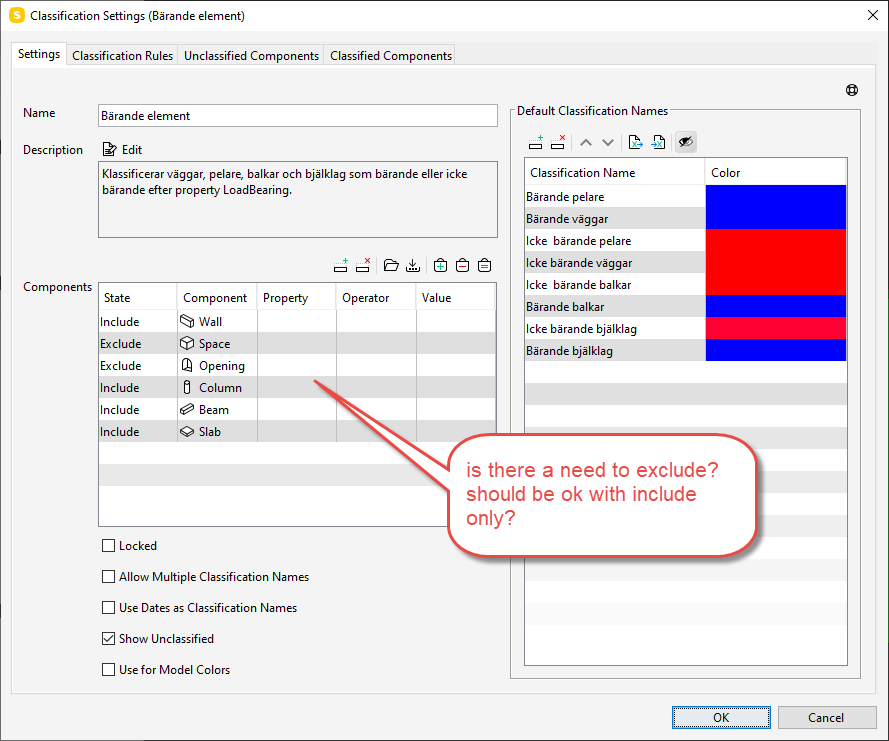
Task: Enable Use for Model Colors
Action: (108, 670)
